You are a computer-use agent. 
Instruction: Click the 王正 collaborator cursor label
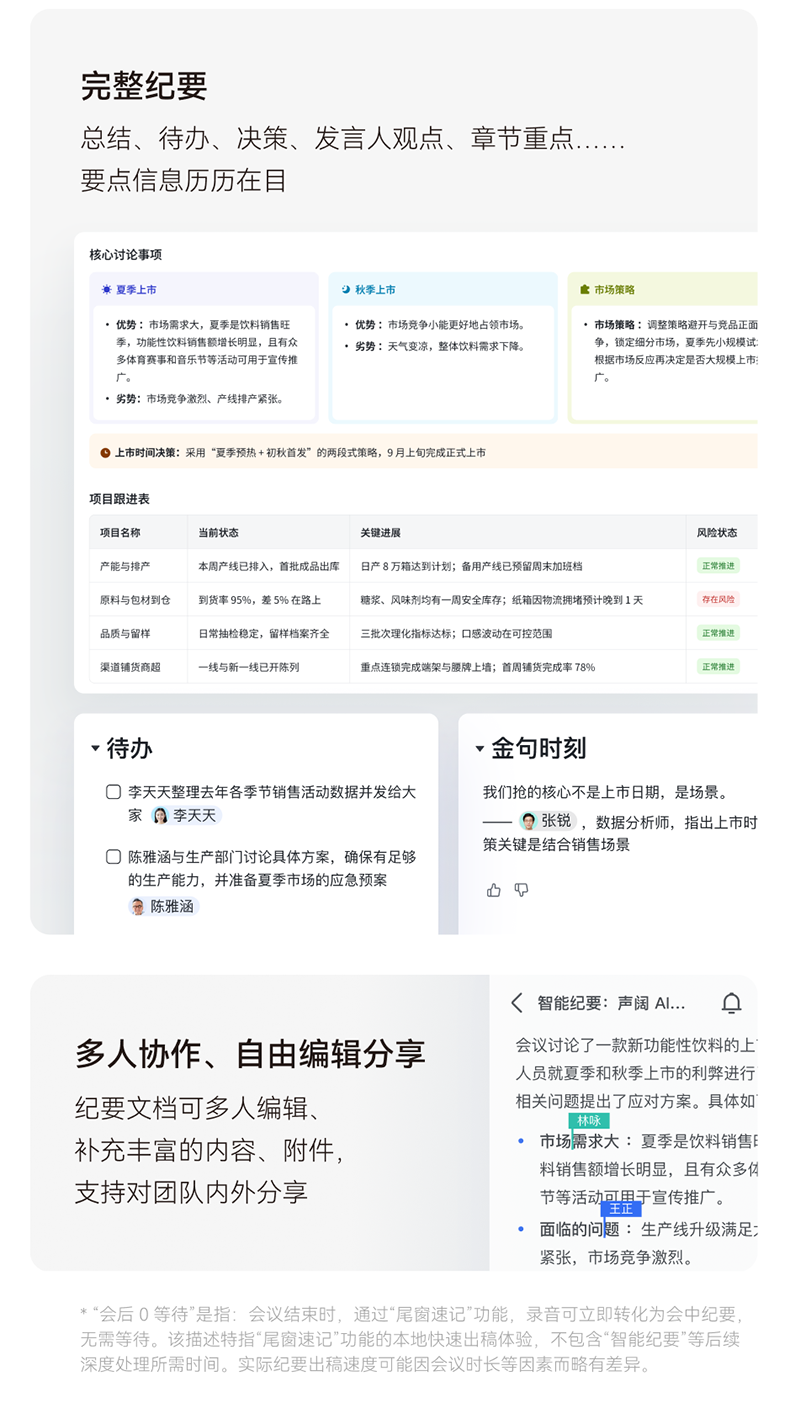pyautogui.click(x=621, y=1209)
